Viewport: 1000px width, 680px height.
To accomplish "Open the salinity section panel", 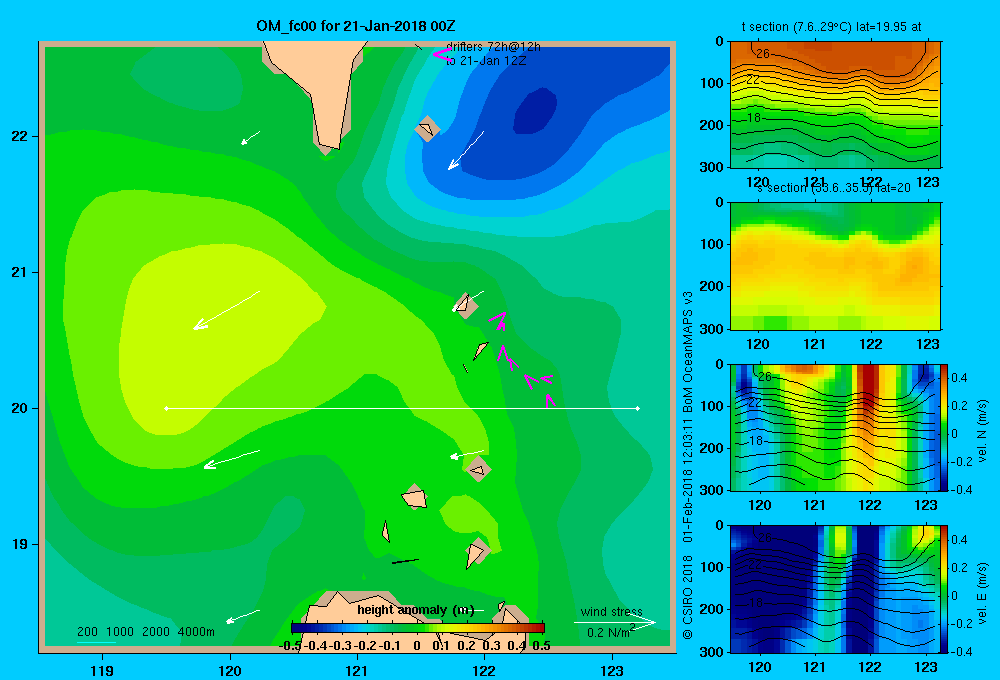I will tap(835, 266).
